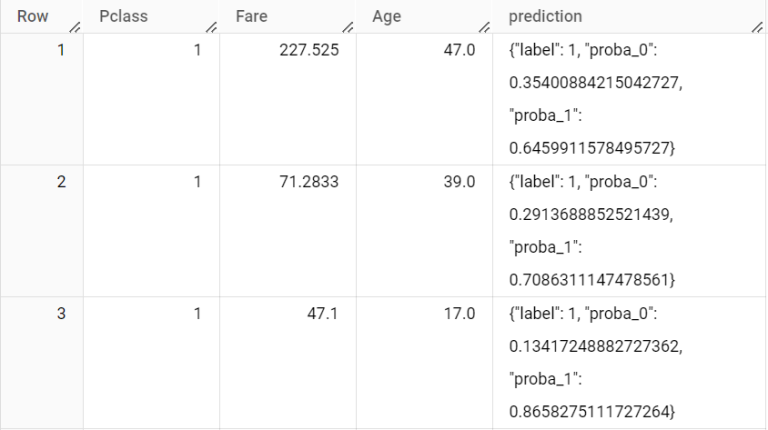Select the Fare value 47.1
This screenshot has width=768, height=430.
point(323,313)
